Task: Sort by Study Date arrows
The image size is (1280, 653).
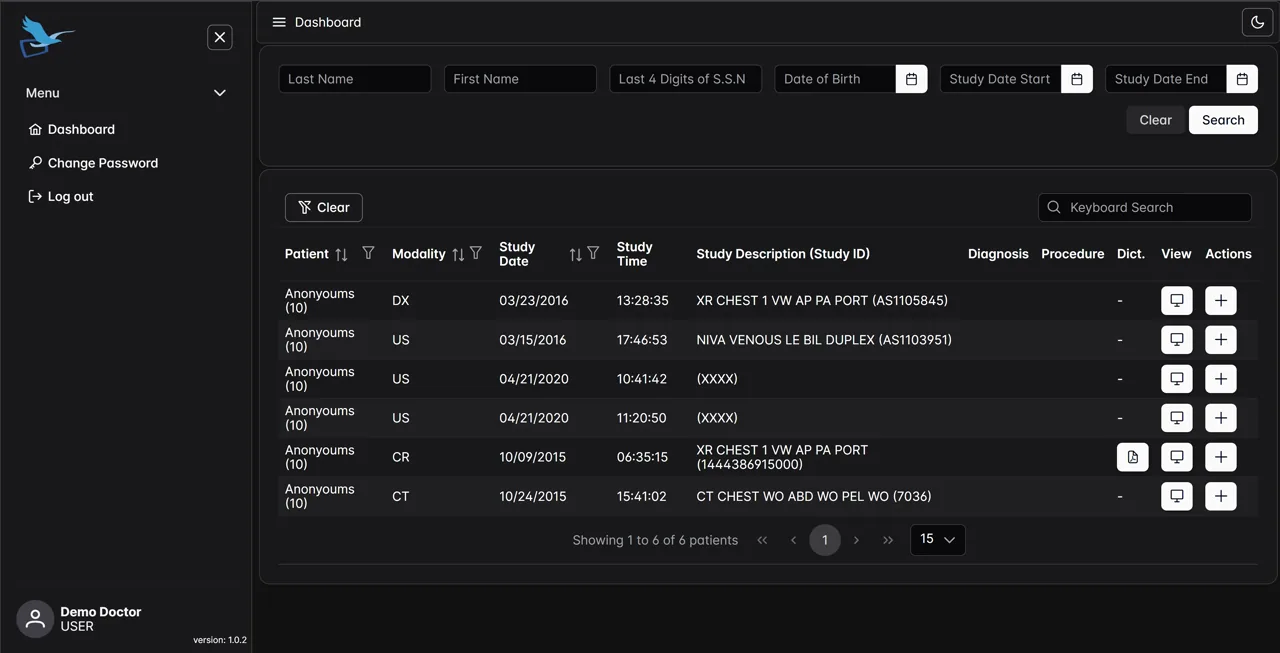Action: point(575,255)
